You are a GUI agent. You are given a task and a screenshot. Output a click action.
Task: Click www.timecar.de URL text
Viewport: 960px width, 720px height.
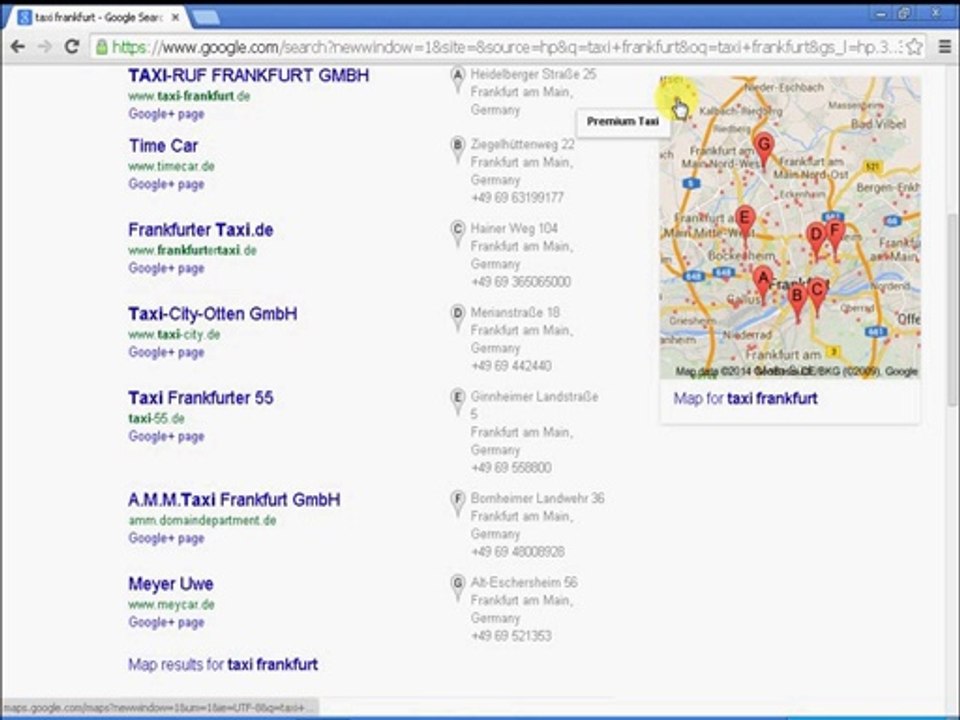pos(171,167)
